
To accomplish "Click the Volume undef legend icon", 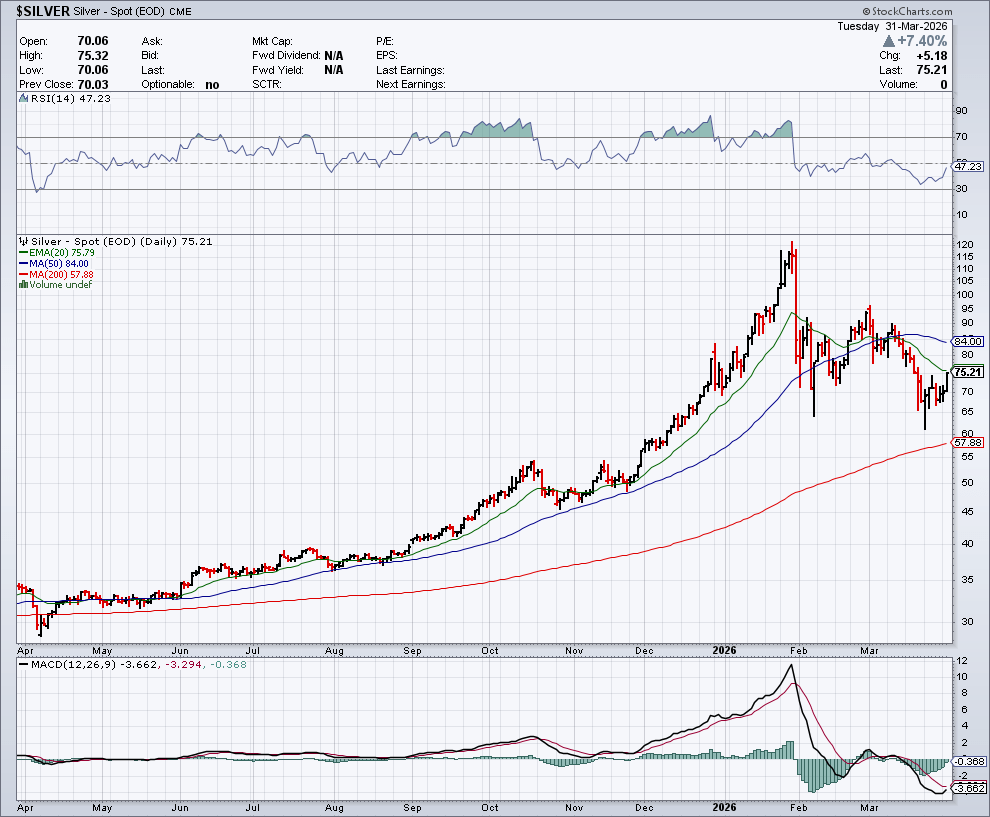I will point(22,285).
